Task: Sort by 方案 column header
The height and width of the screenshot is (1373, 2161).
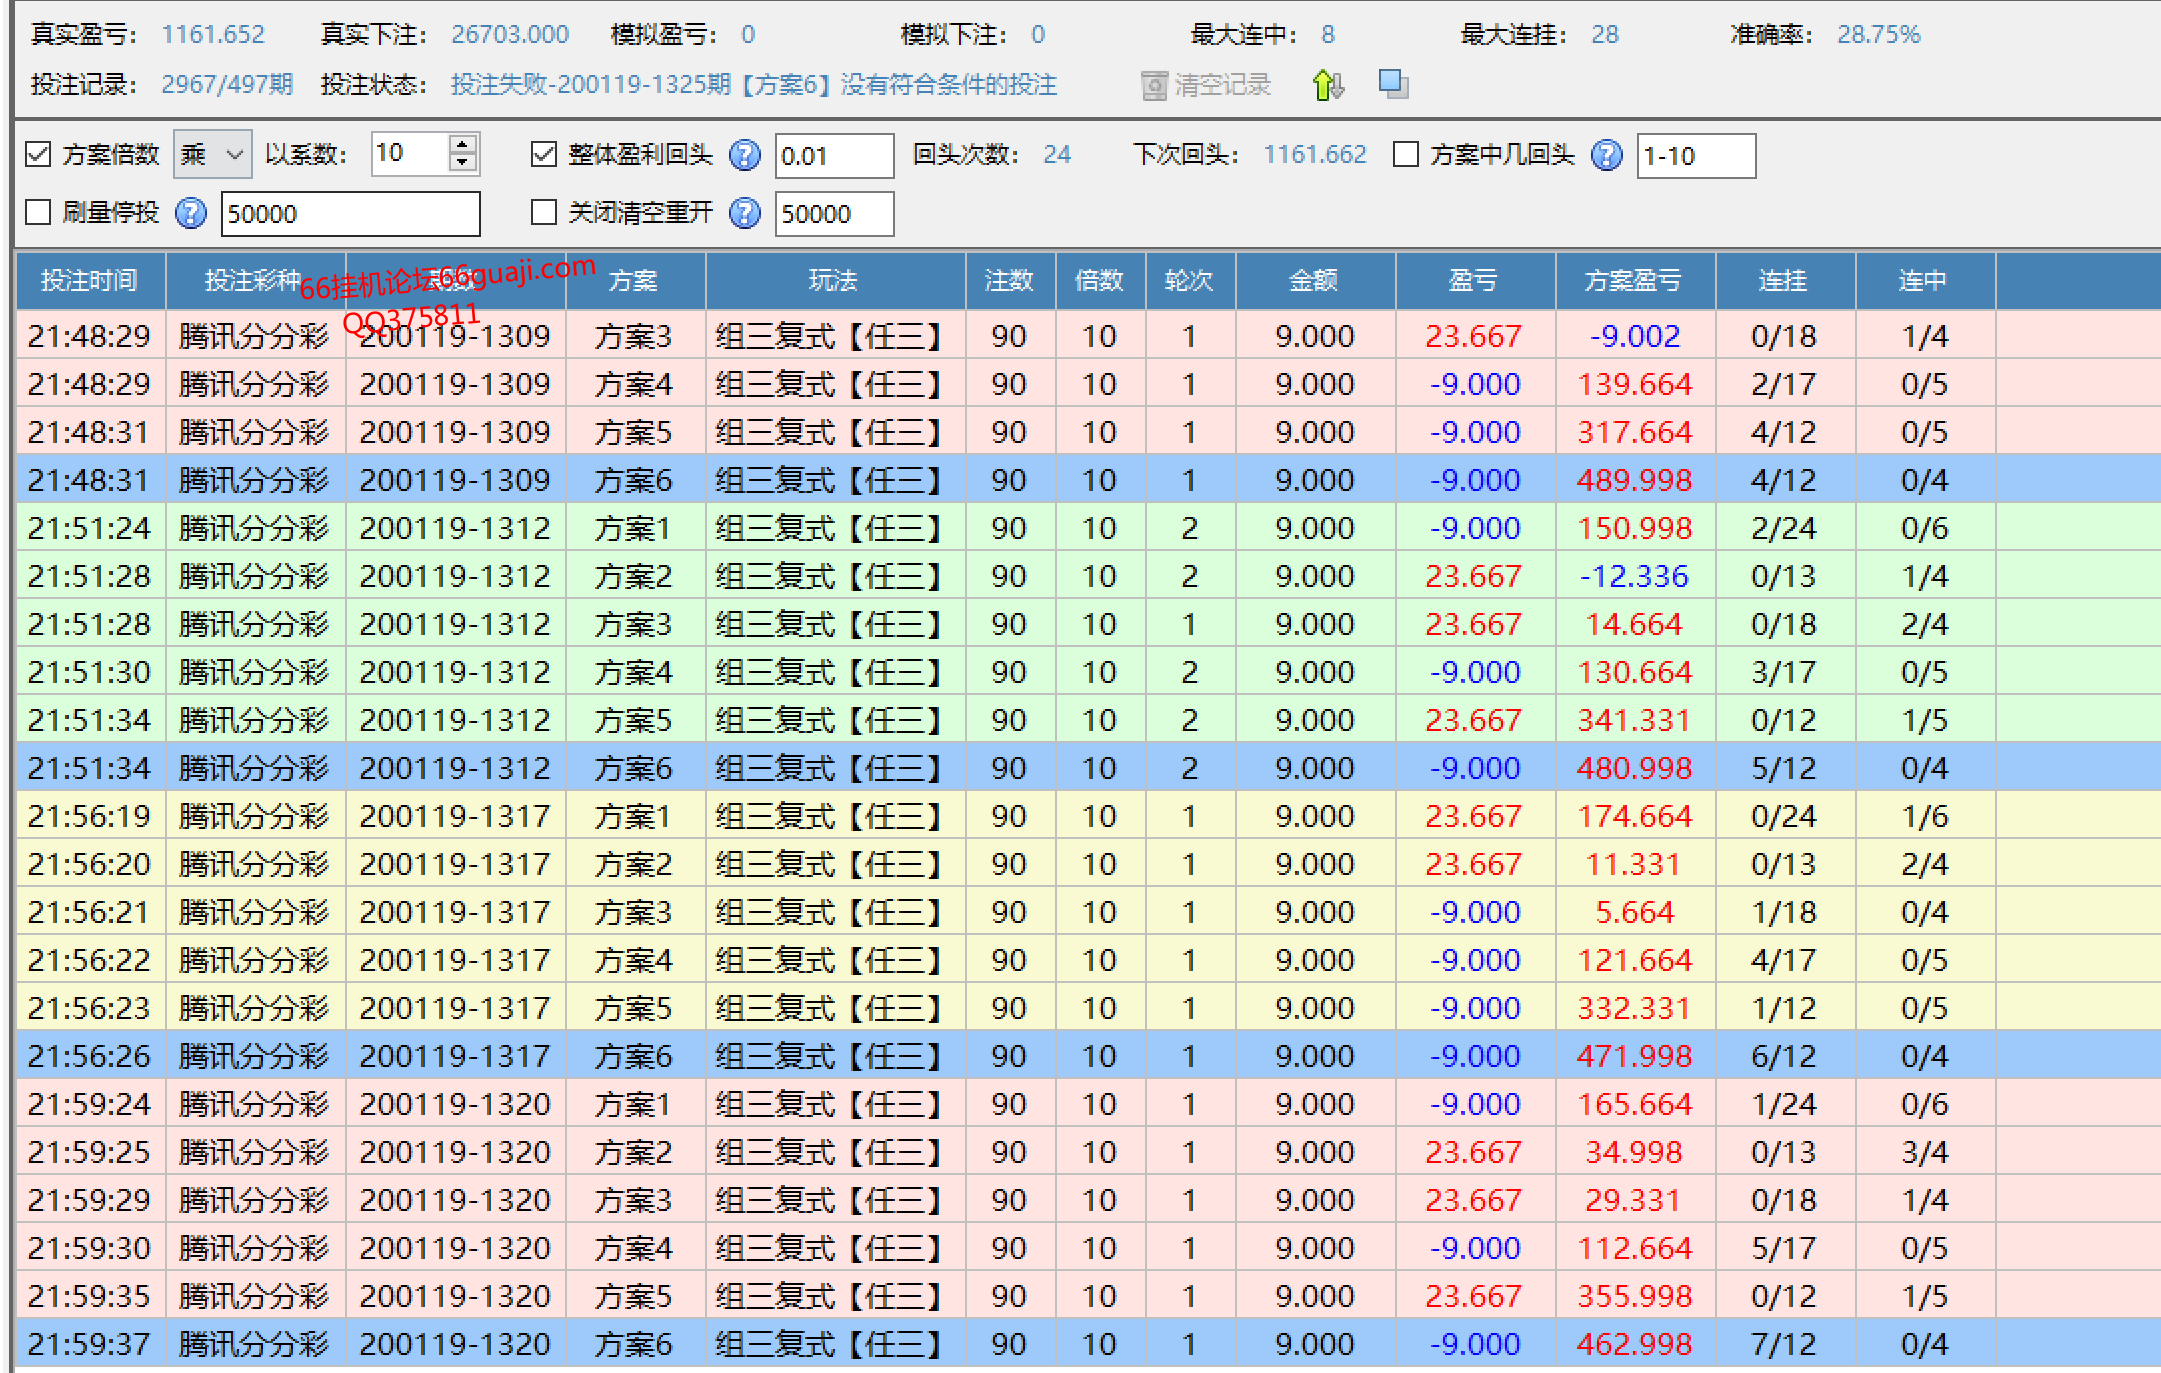Action: click(x=634, y=281)
